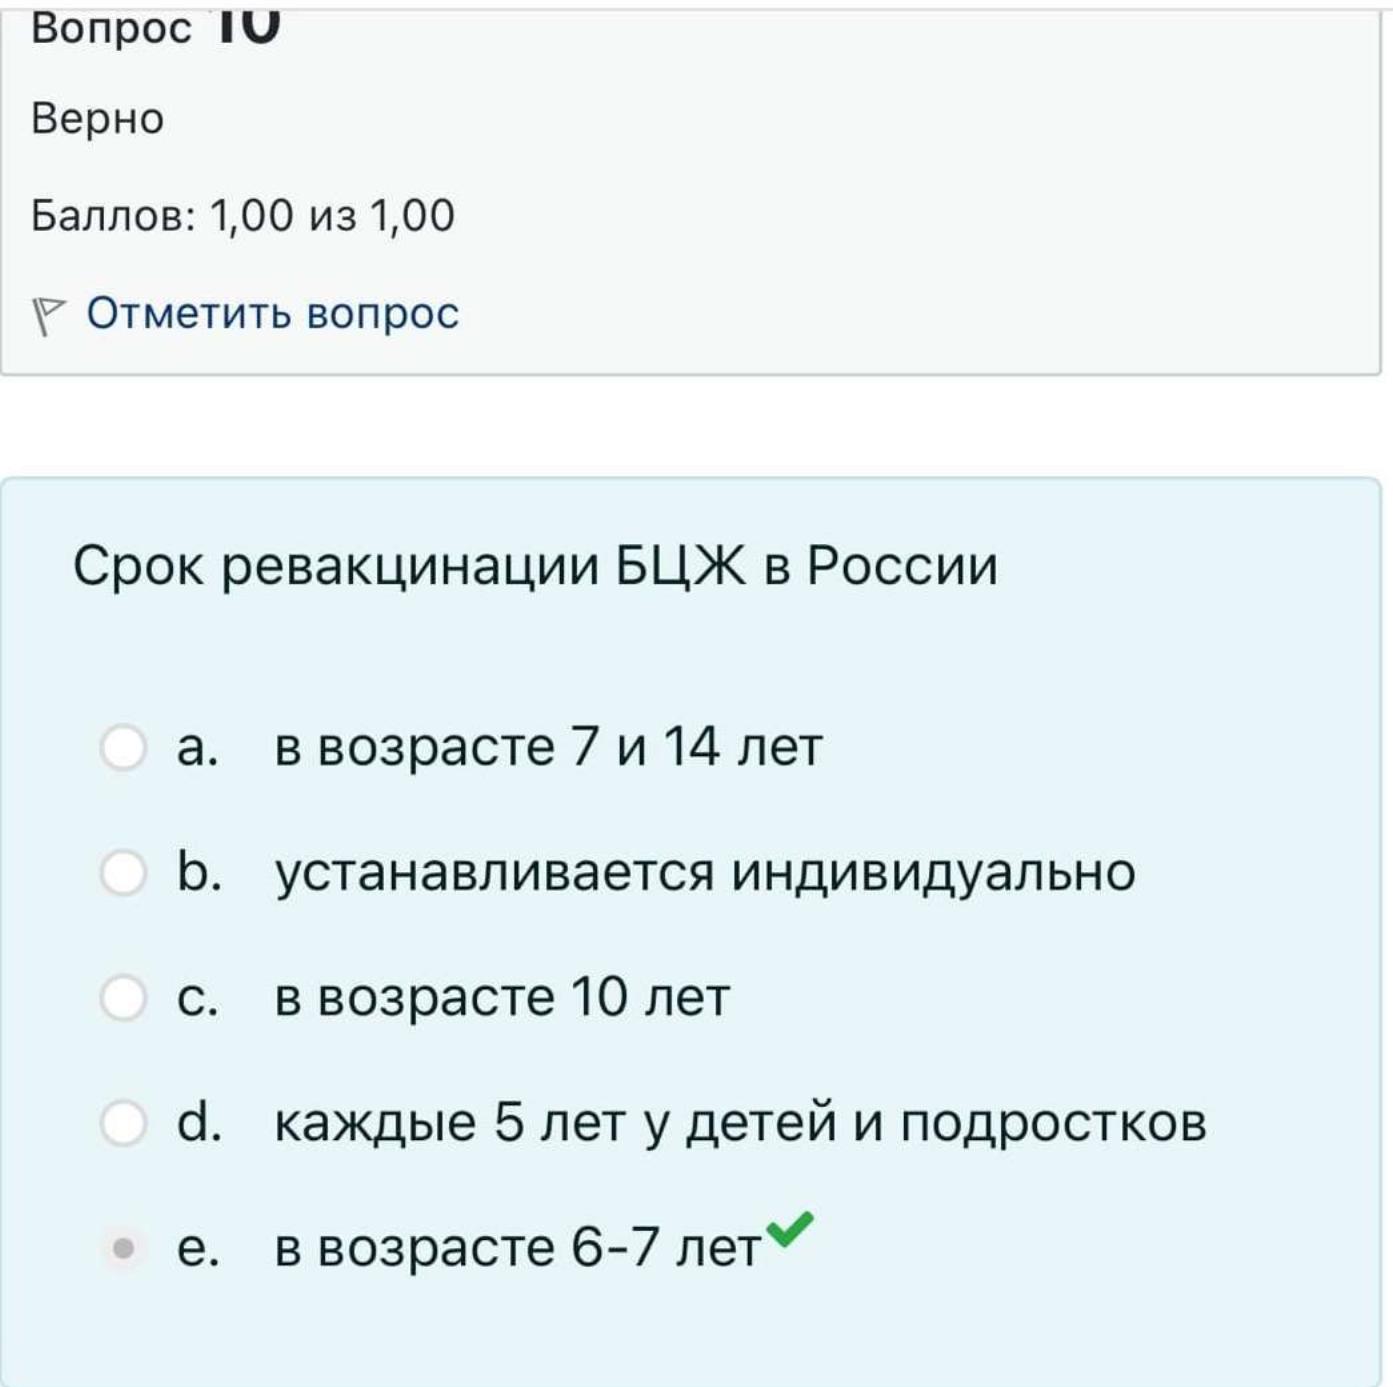The height and width of the screenshot is (1387, 1393).
Task: Pick radio button for option d
Action: 124,1122
